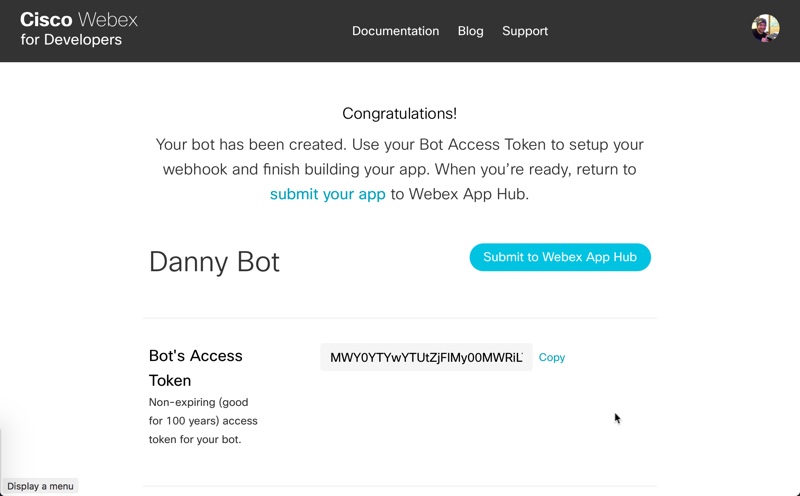Copy the bot's access token
Image resolution: width=800 pixels, height=496 pixels.
552,357
